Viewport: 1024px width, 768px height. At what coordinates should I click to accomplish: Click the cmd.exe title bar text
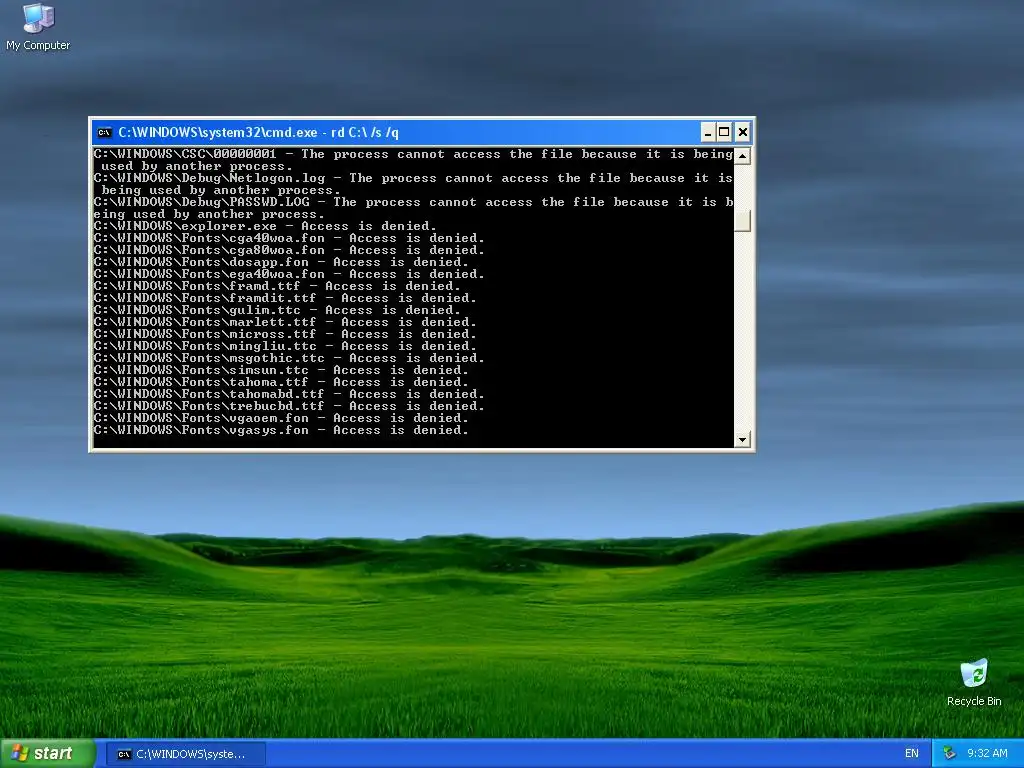(x=258, y=133)
